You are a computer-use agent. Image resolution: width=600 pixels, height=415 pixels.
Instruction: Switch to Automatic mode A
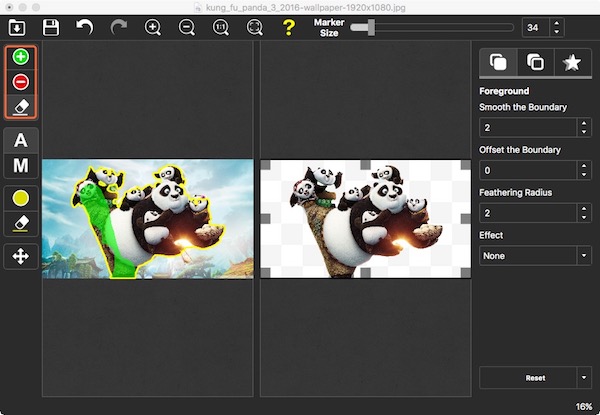(x=21, y=140)
